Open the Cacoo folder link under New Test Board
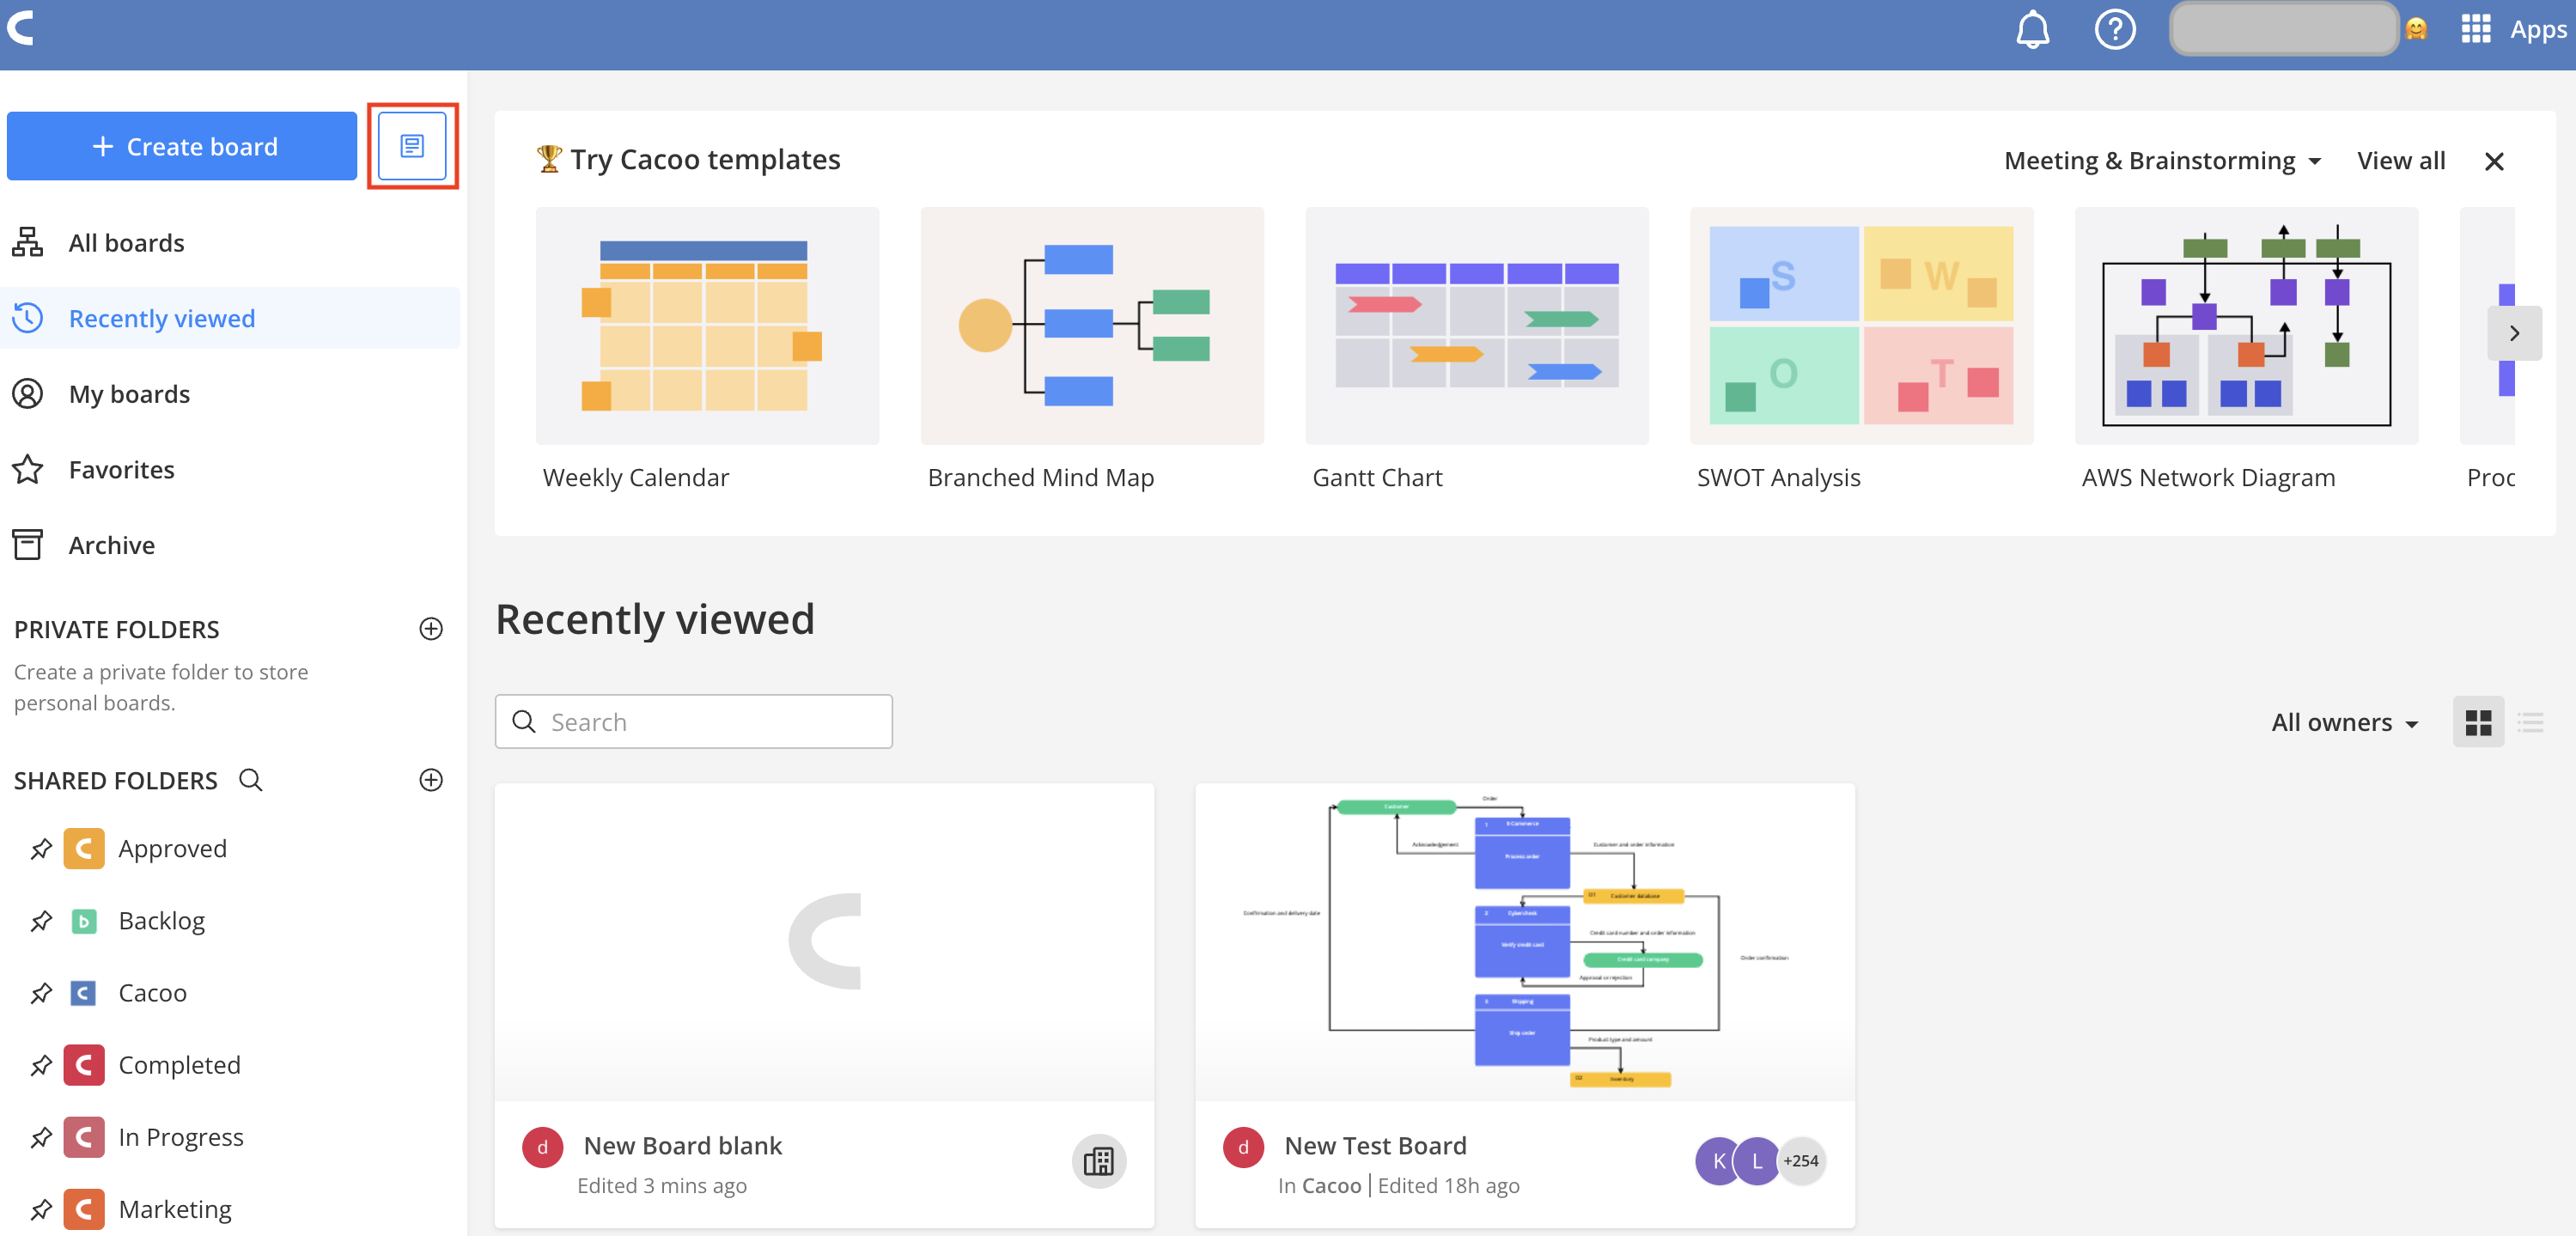This screenshot has width=2576, height=1236. [1331, 1186]
